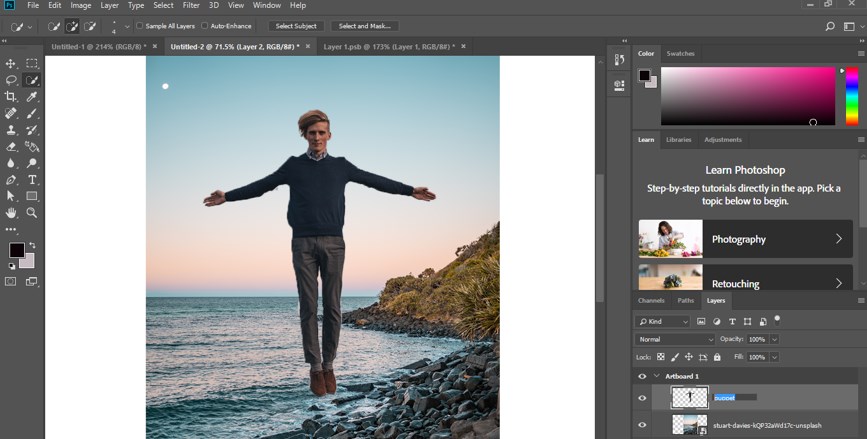Viewport: 867px width, 439px height.
Task: Switch to the Channels tab
Action: (x=651, y=300)
